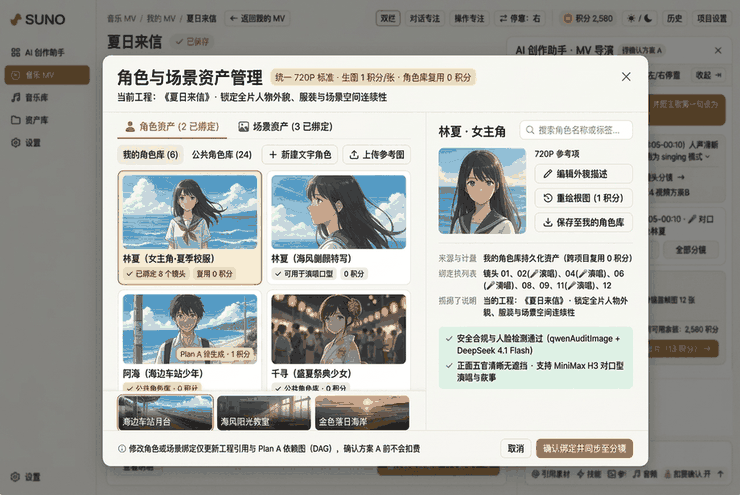Select the 林夏（女主角·夏季校服）character card
Image resolution: width=740 pixels, height=495 pixels.
(x=190, y=227)
